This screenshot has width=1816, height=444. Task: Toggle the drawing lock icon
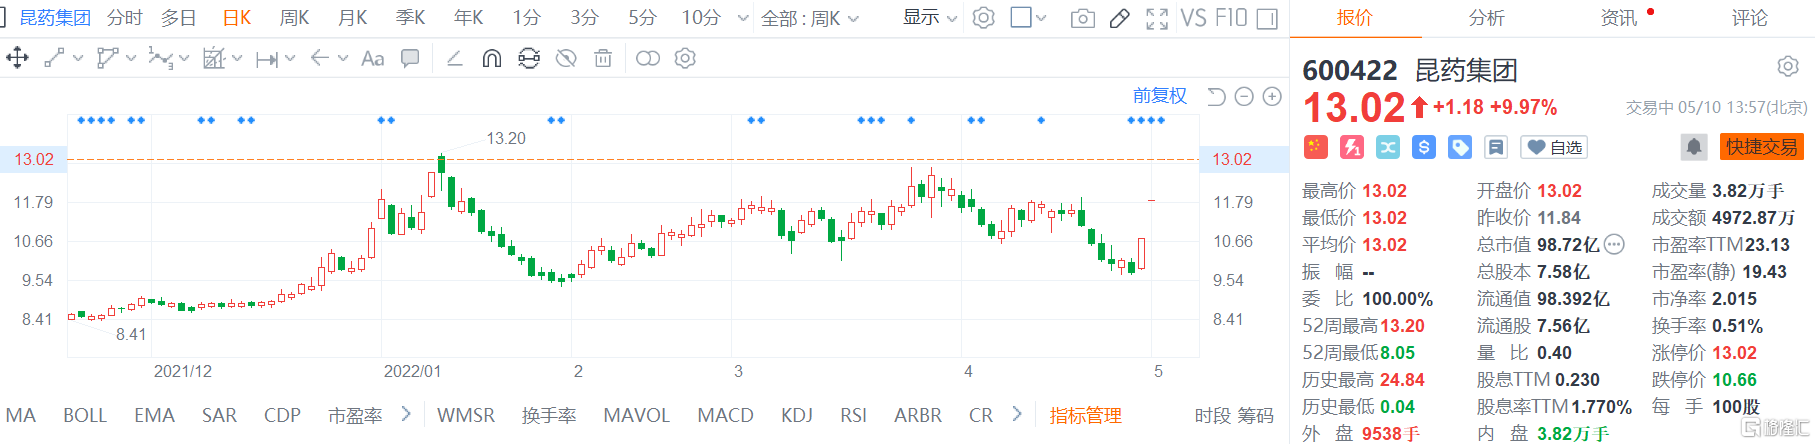click(x=529, y=58)
